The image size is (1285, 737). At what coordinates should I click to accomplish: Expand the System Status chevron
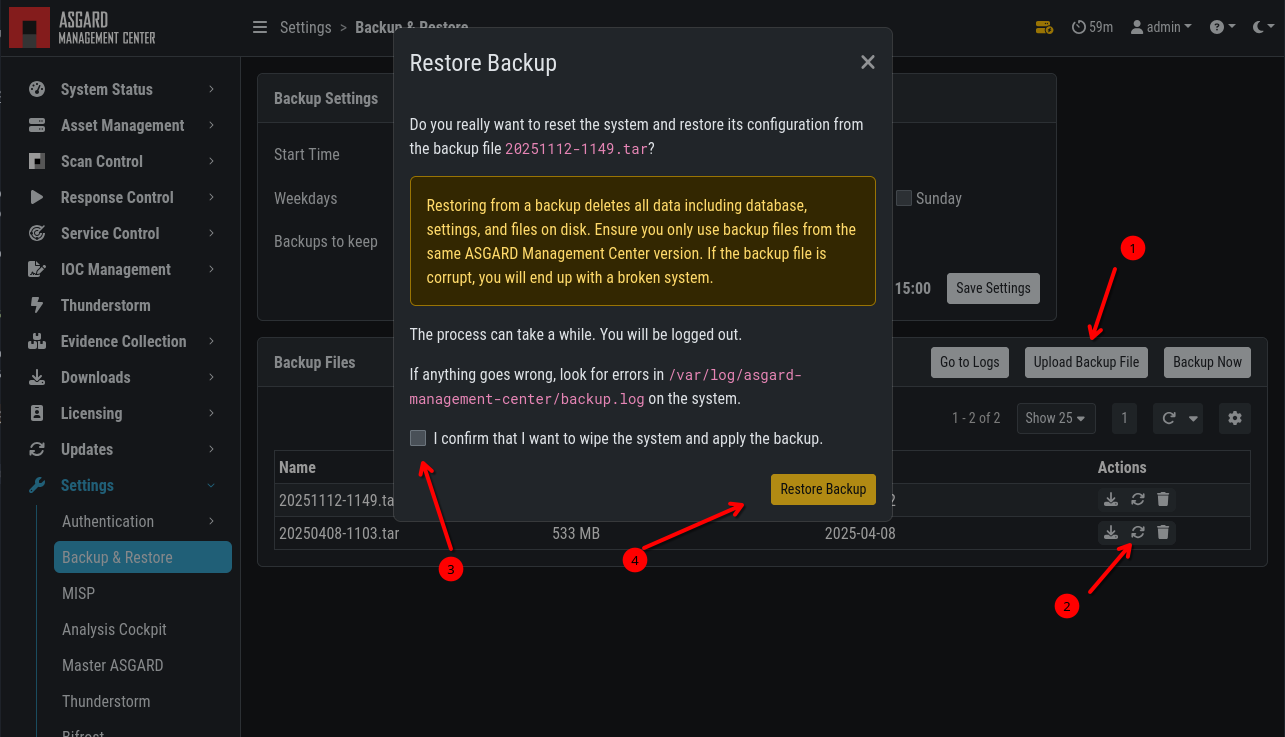pos(211,89)
